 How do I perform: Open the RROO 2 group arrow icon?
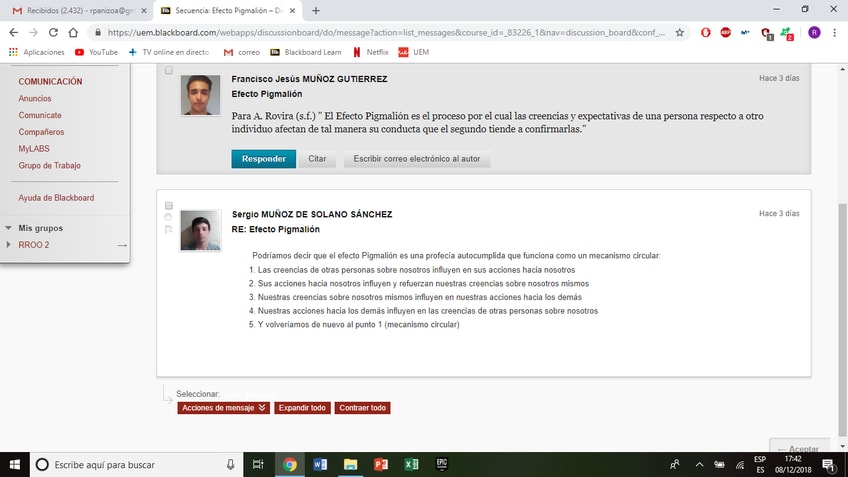(x=122, y=245)
